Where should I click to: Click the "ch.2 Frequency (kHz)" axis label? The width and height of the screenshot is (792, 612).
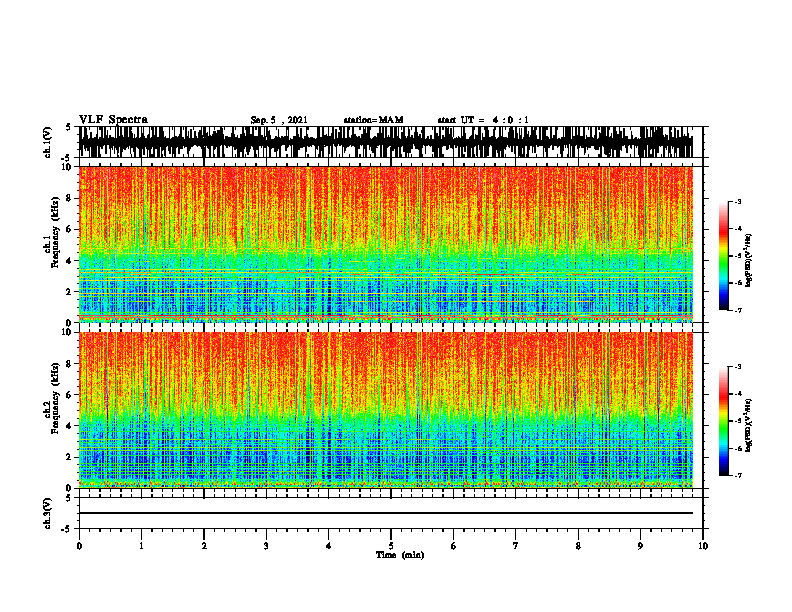(53, 397)
